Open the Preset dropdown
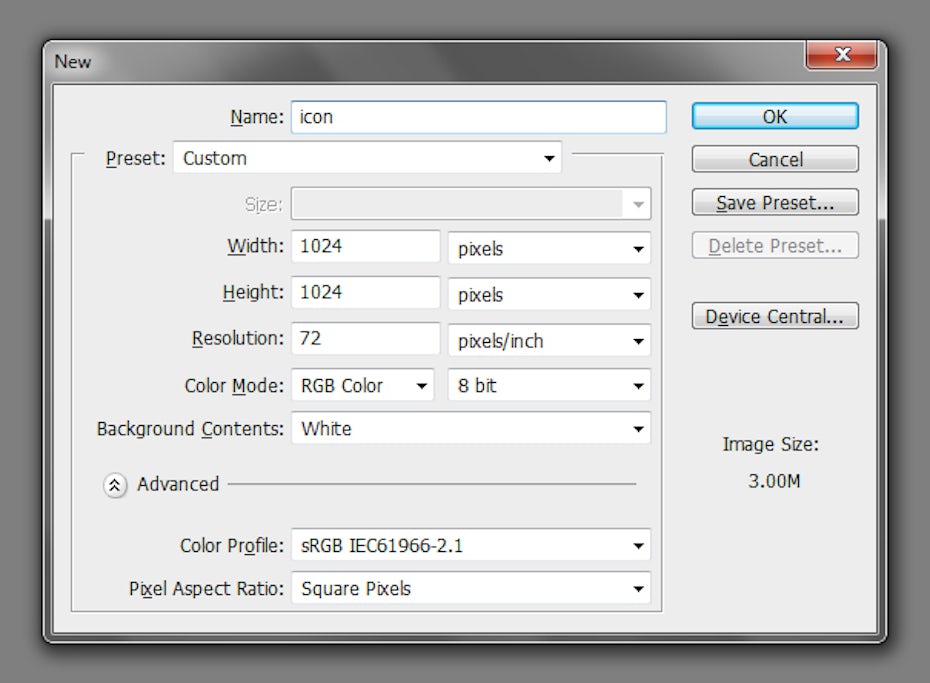The width and height of the screenshot is (930, 683). click(x=367, y=159)
